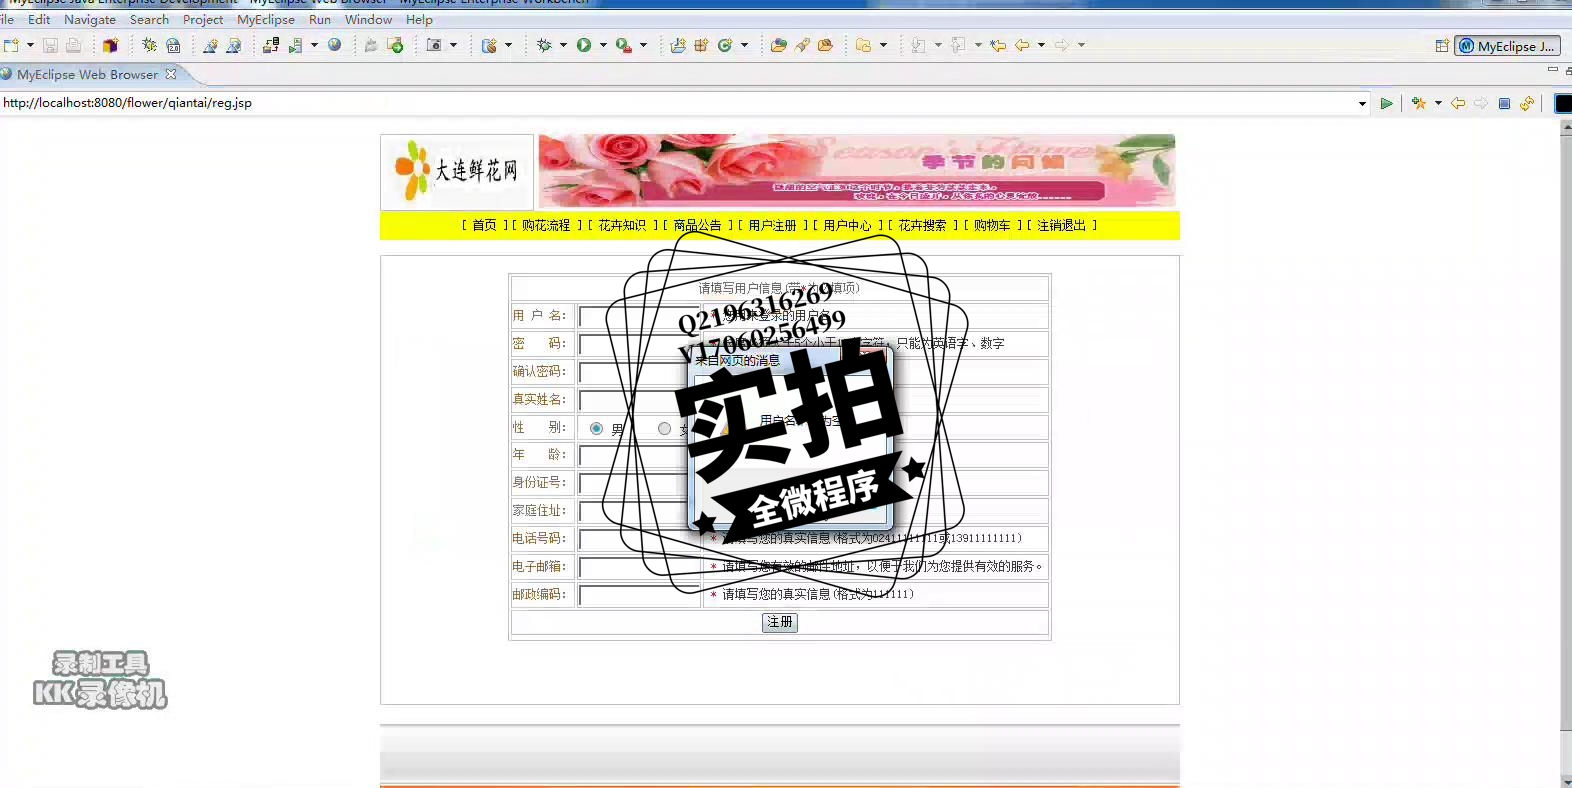Click the Open Type folder icon
1572x788 pixels.
coord(778,45)
